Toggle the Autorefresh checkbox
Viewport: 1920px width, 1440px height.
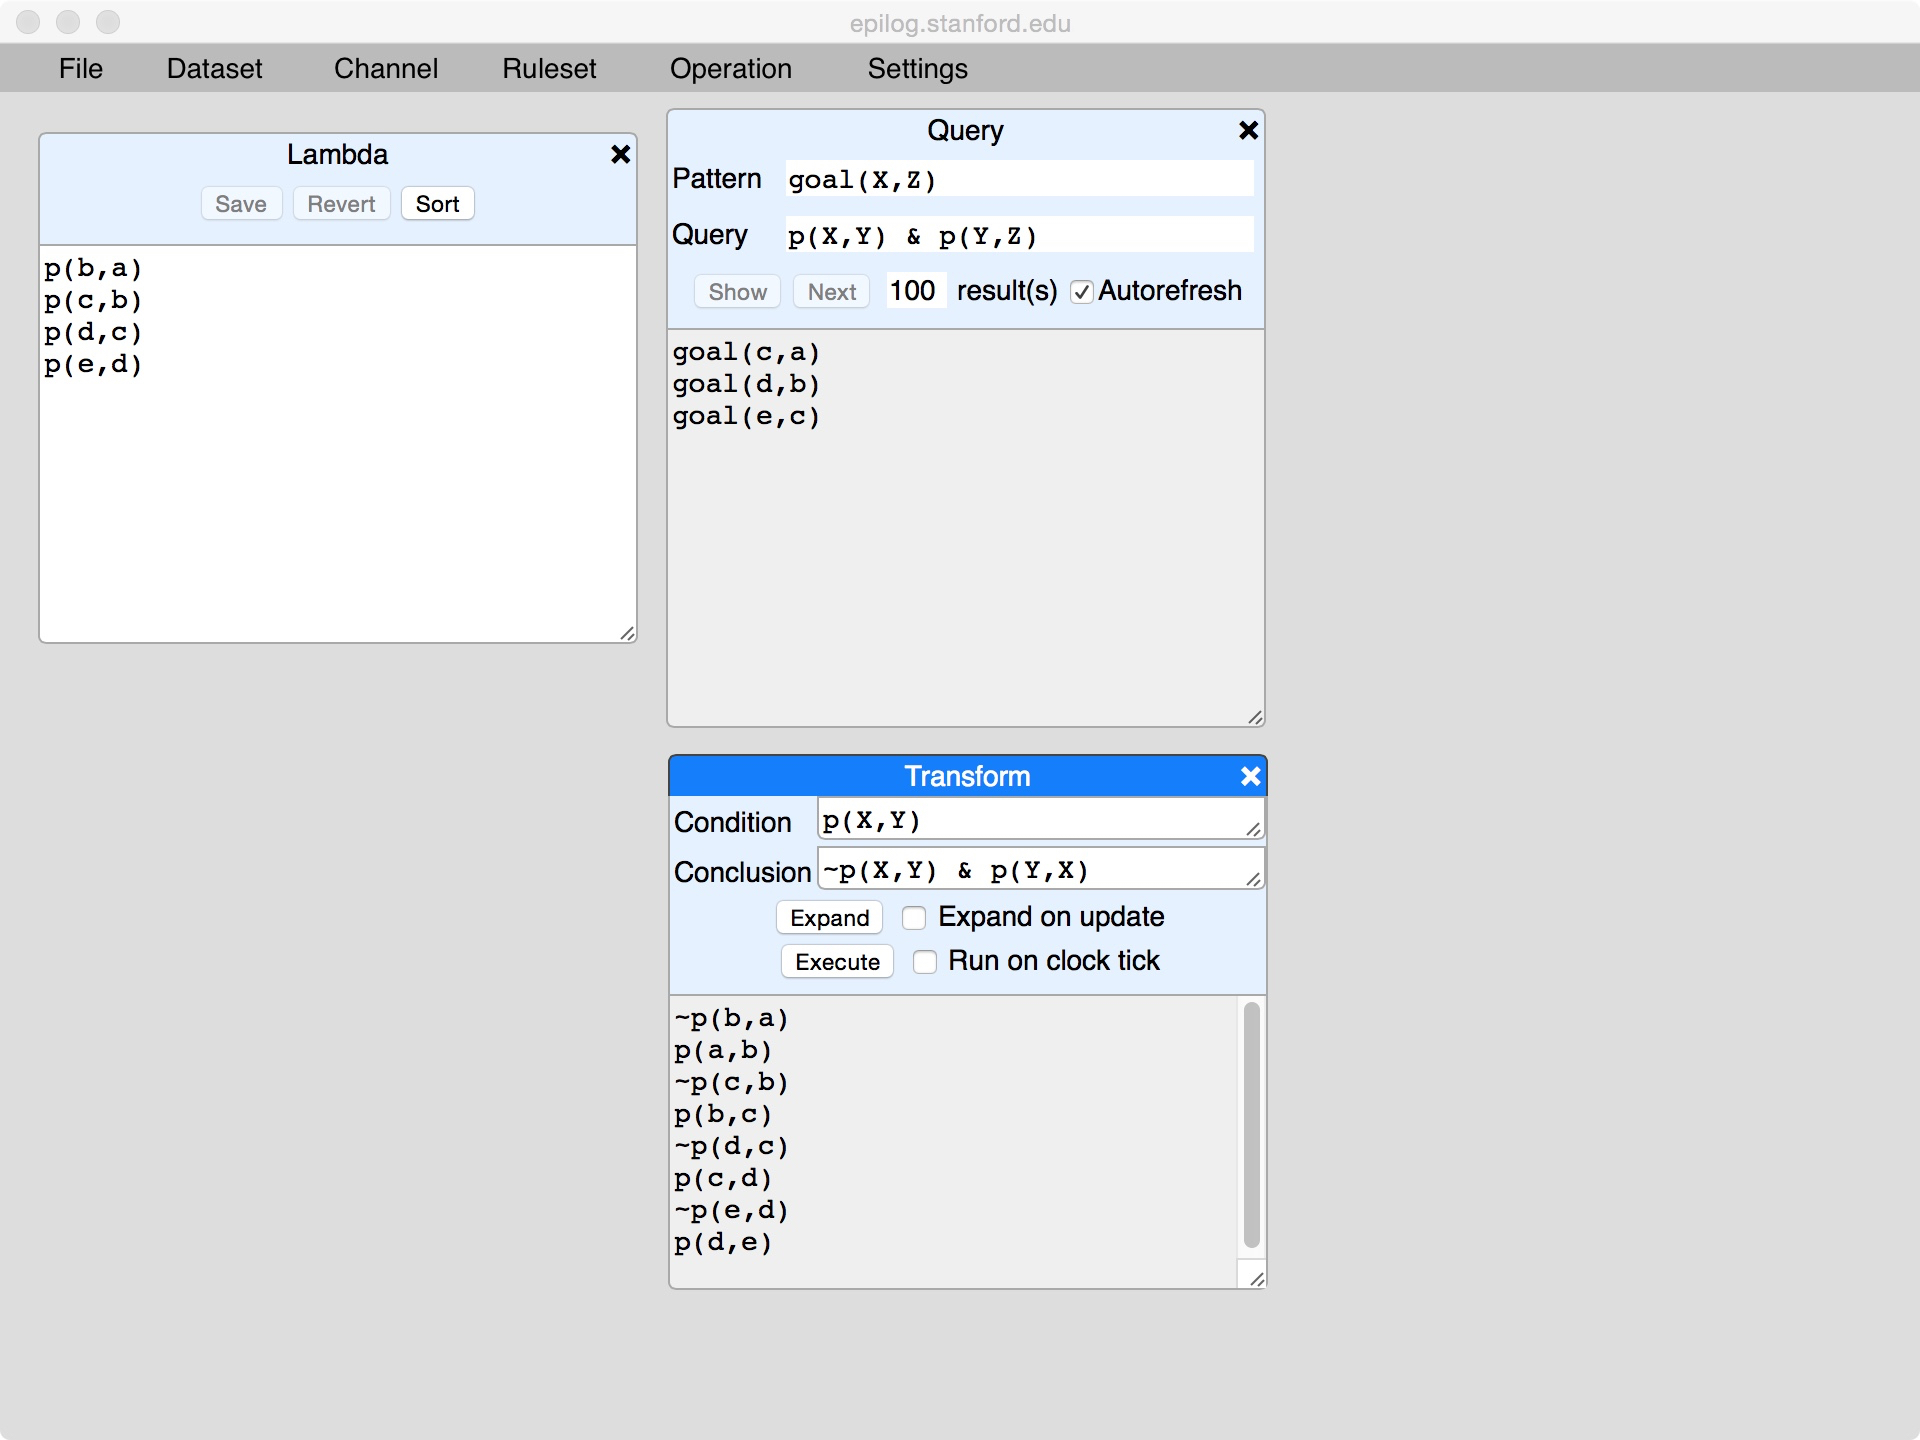[x=1081, y=292]
